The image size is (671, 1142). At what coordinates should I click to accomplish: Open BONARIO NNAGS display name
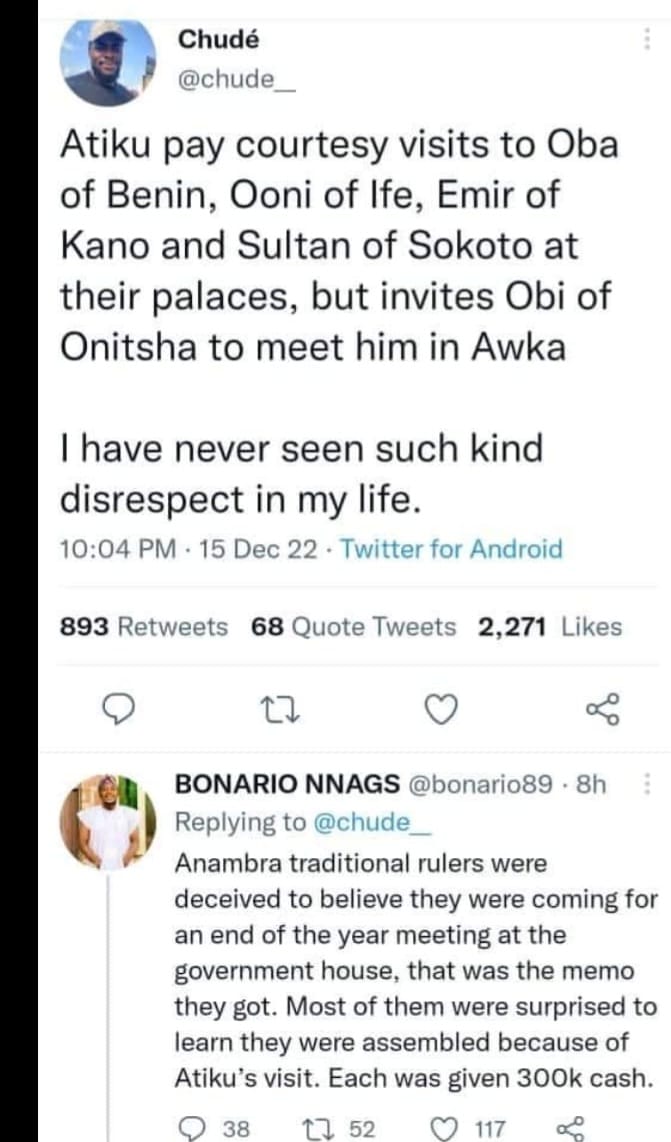[x=286, y=785]
